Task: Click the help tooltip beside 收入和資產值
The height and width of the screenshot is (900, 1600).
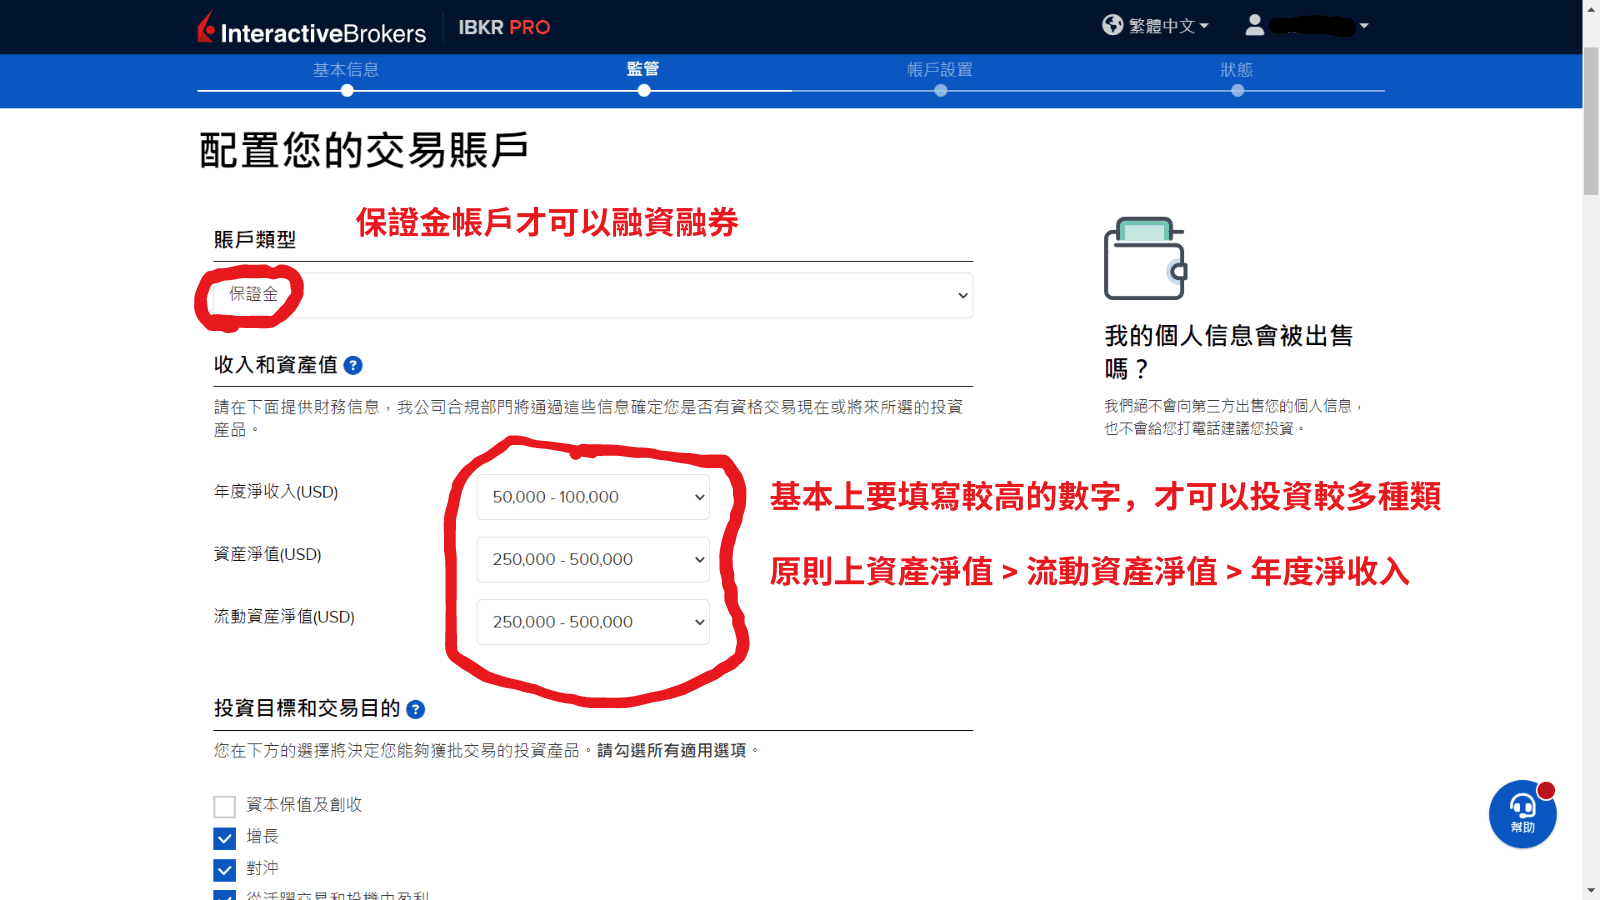Action: click(x=352, y=365)
